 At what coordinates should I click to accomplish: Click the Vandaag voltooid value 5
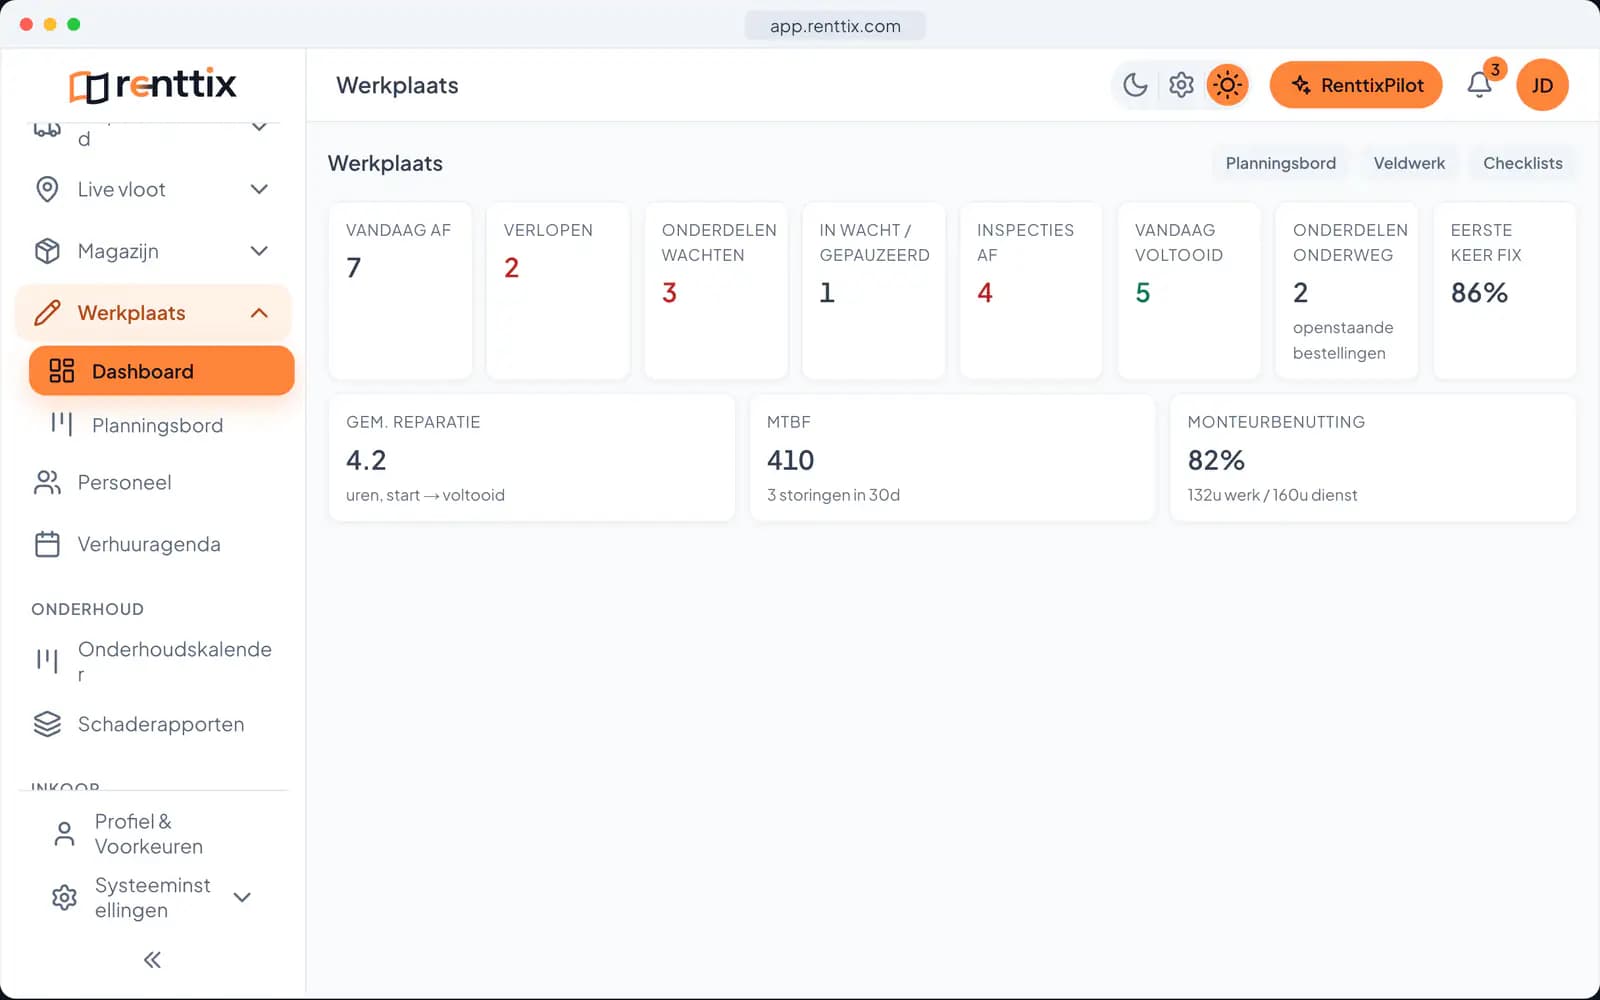(1143, 293)
